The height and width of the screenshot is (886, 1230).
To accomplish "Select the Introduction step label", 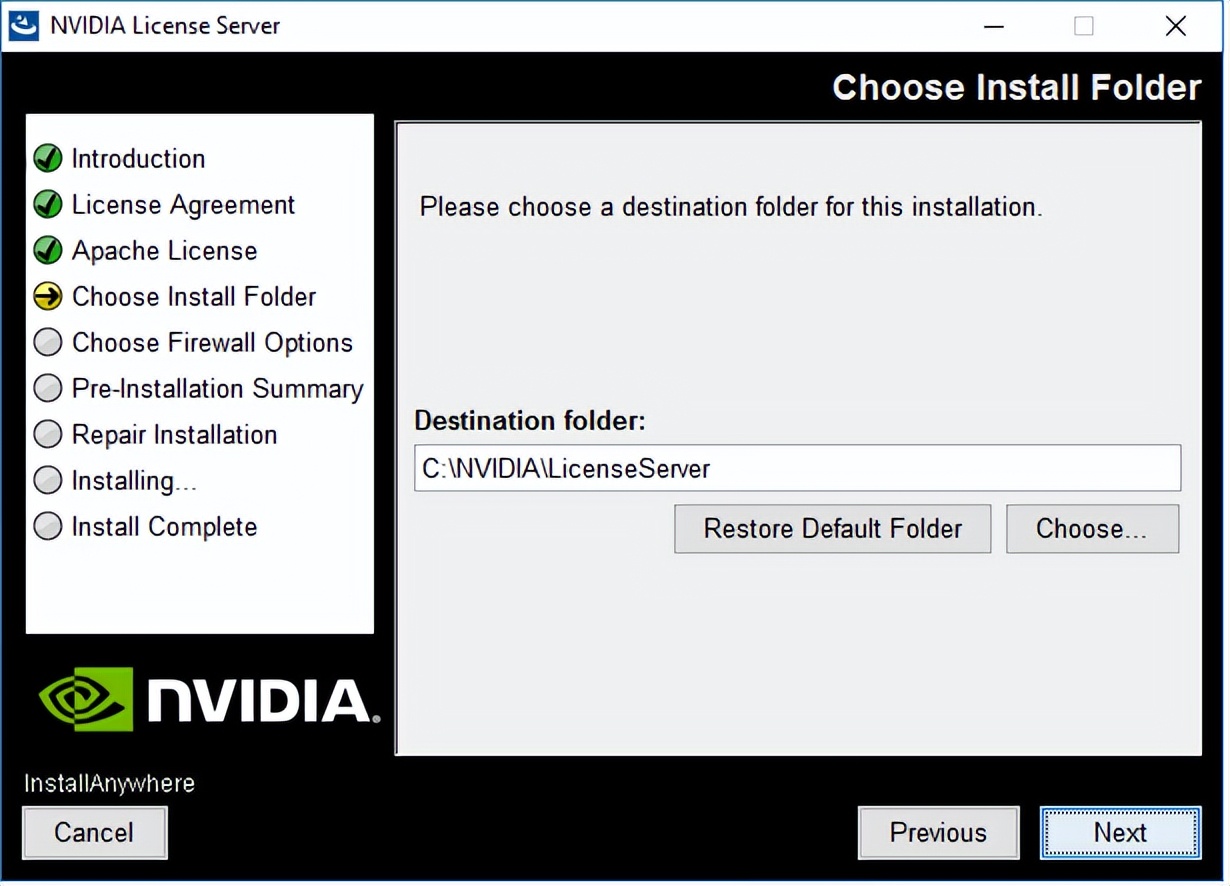I will (138, 158).
